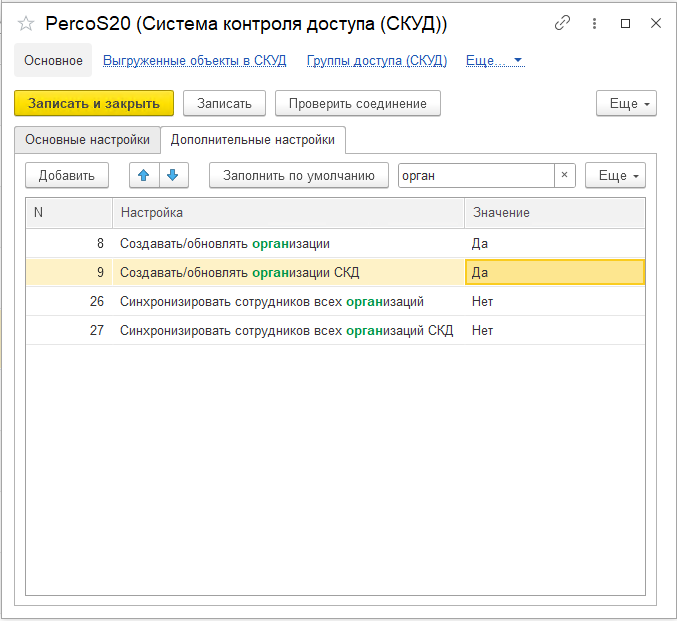Viewport: 677px width, 621px height.
Task: Clear the search field with the X
Action: point(564,175)
